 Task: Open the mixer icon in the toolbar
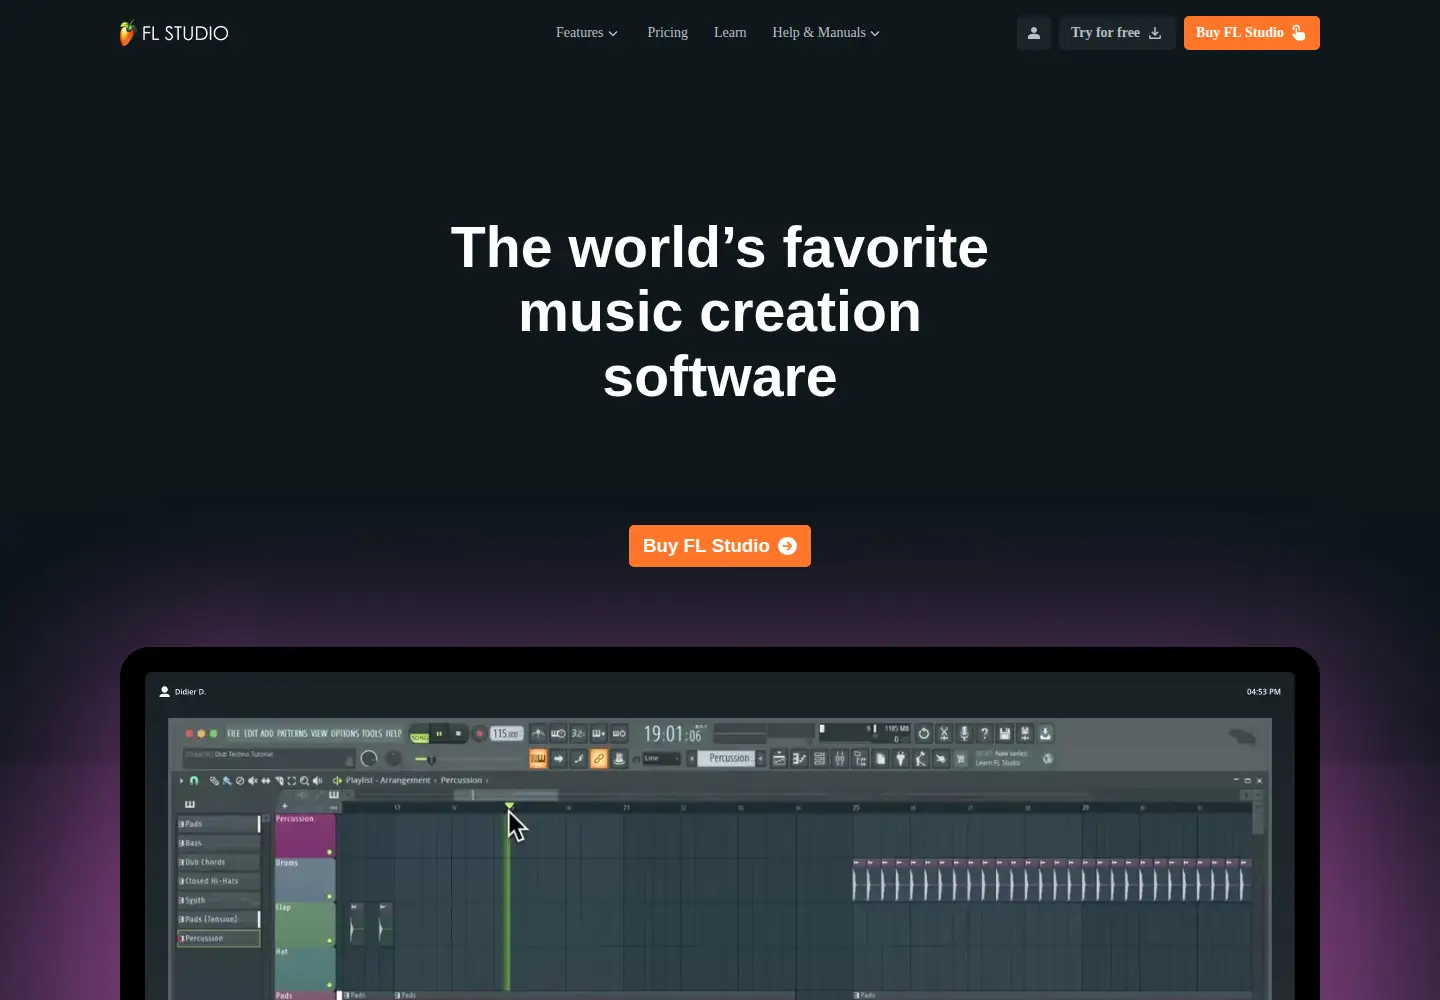click(840, 759)
